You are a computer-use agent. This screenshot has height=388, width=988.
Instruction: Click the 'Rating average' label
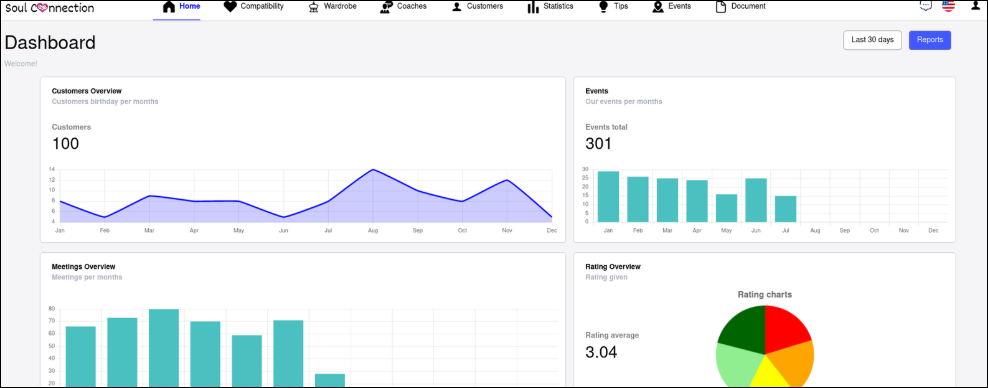click(612, 335)
